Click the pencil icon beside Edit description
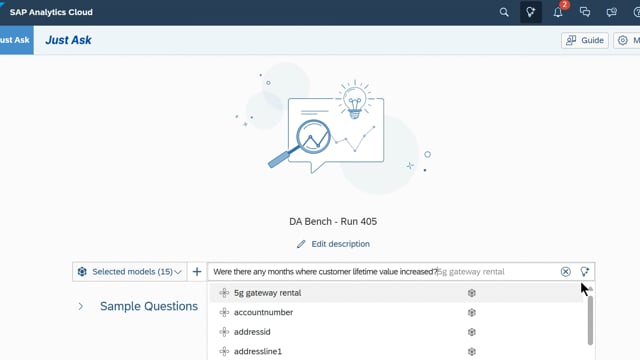Viewport: 640px width, 360px height. tap(301, 244)
